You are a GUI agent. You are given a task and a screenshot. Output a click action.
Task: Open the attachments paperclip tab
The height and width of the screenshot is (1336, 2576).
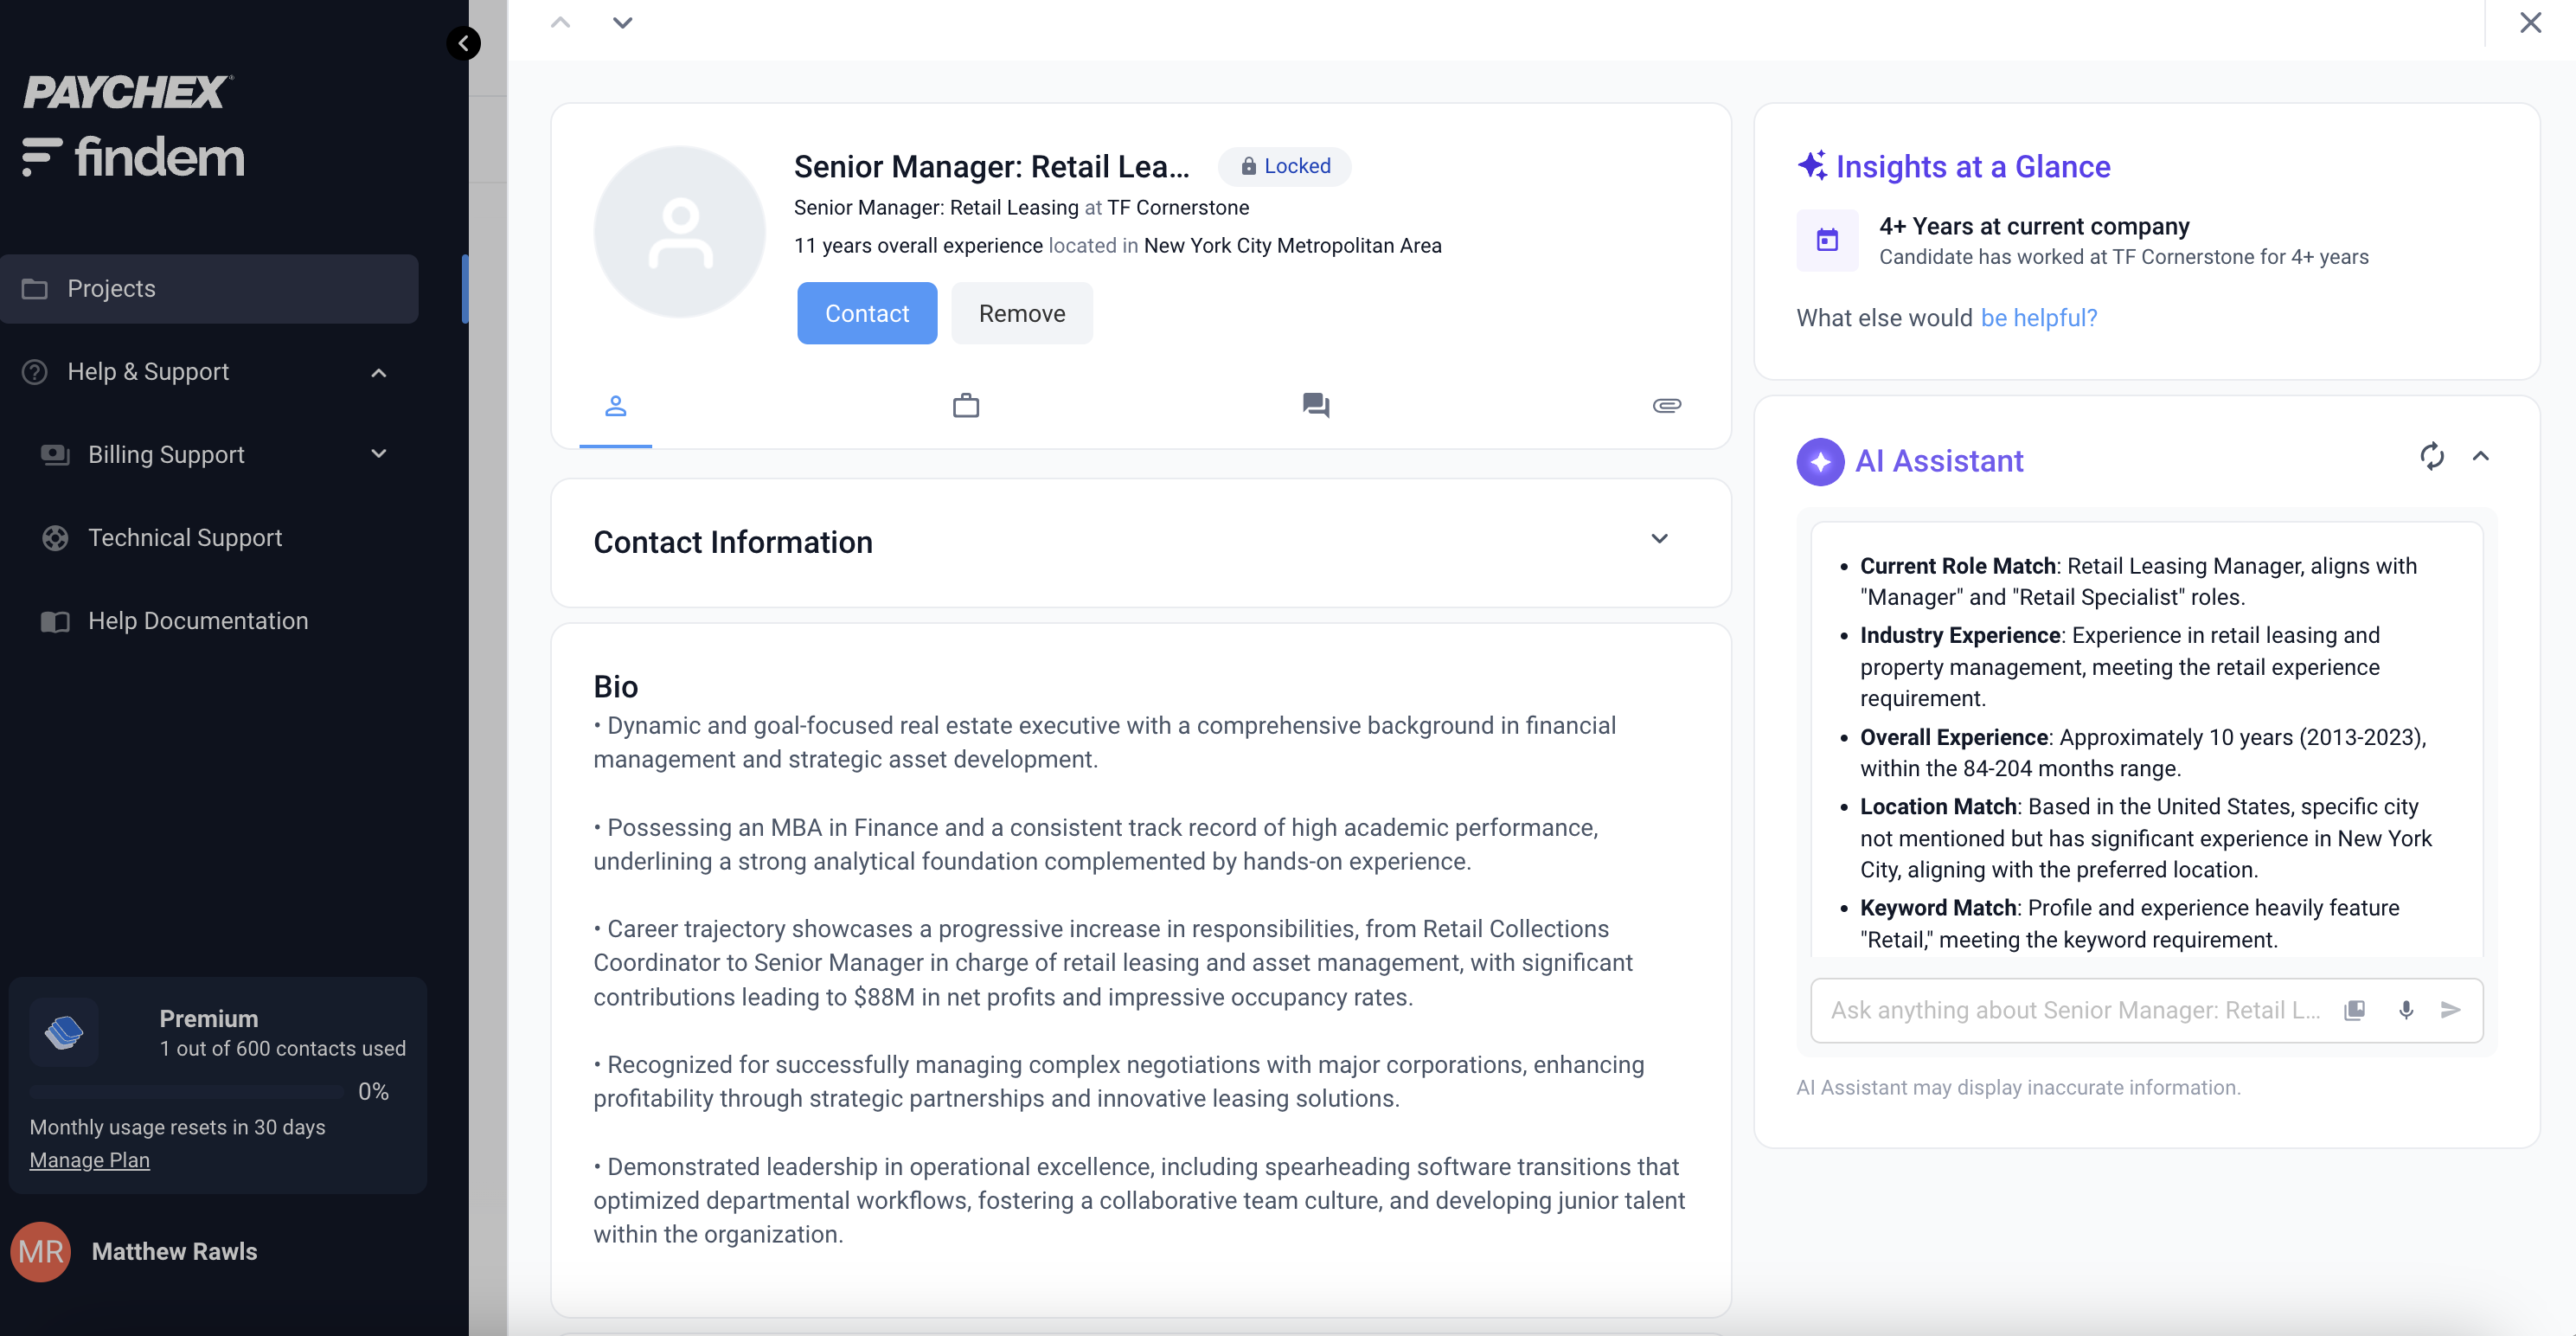tap(1666, 405)
